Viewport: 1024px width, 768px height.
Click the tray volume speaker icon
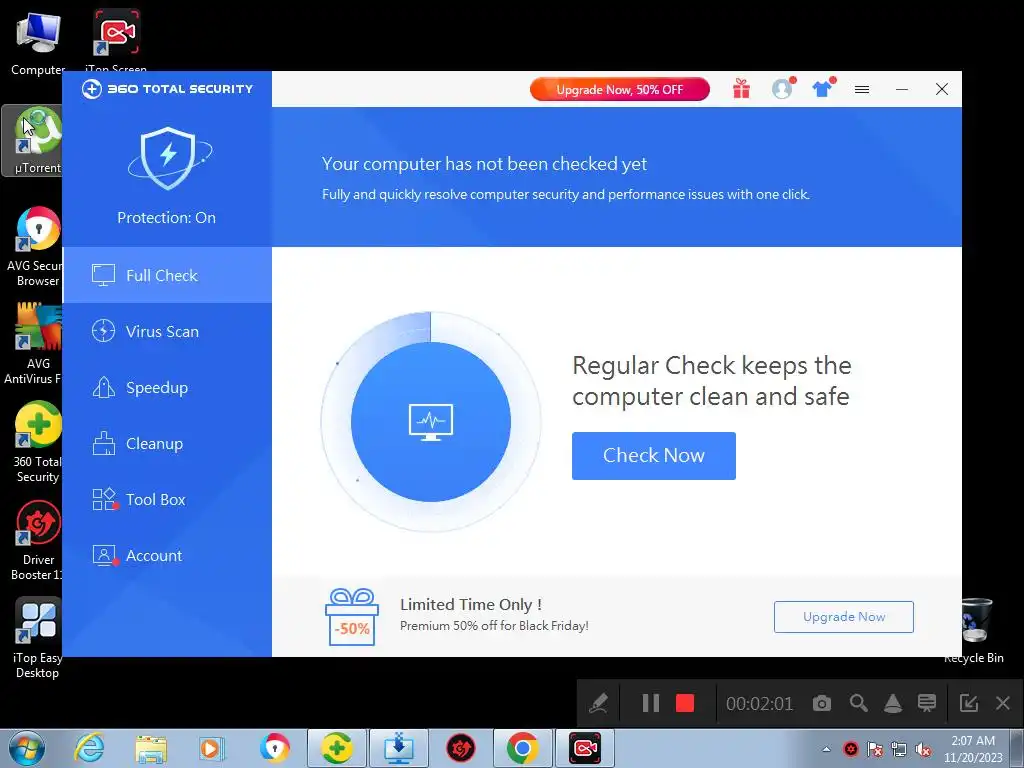tap(923, 749)
